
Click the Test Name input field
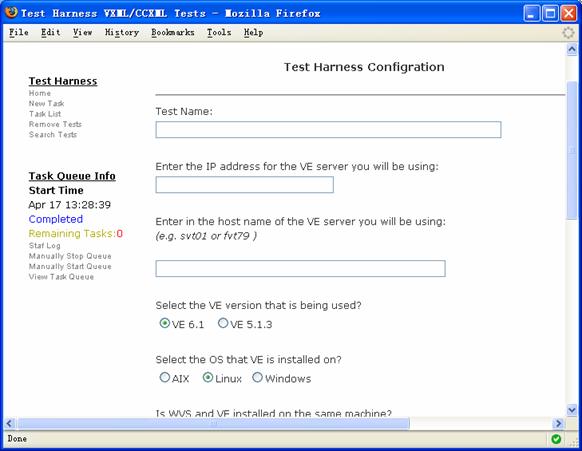coord(328,130)
